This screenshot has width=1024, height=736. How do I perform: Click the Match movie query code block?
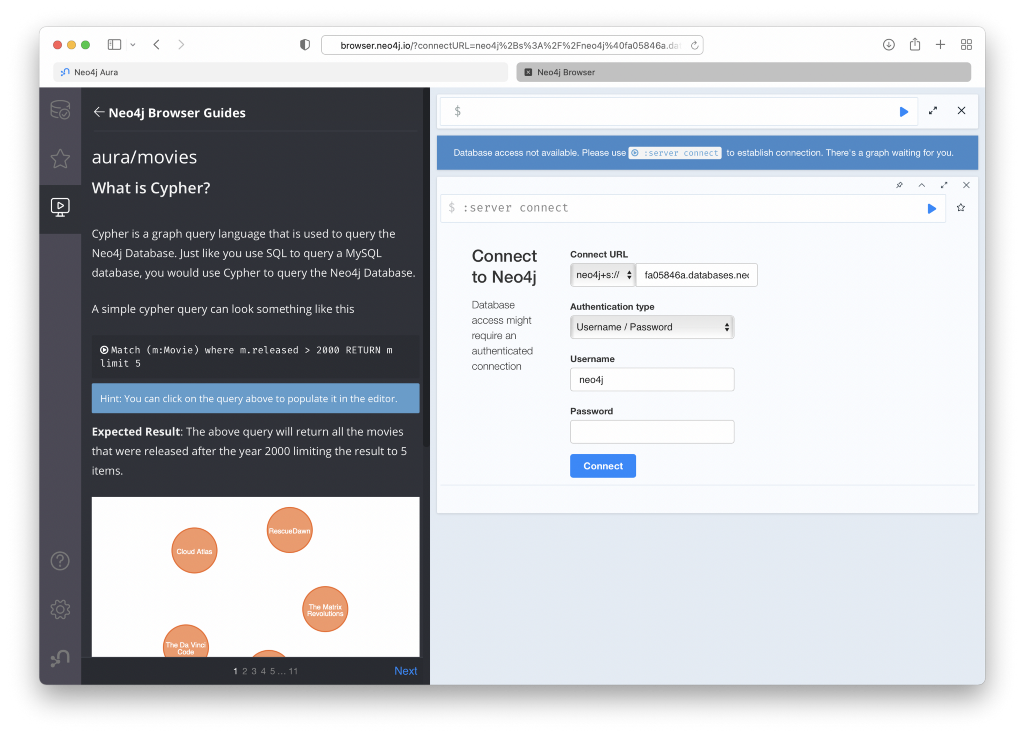pos(255,357)
